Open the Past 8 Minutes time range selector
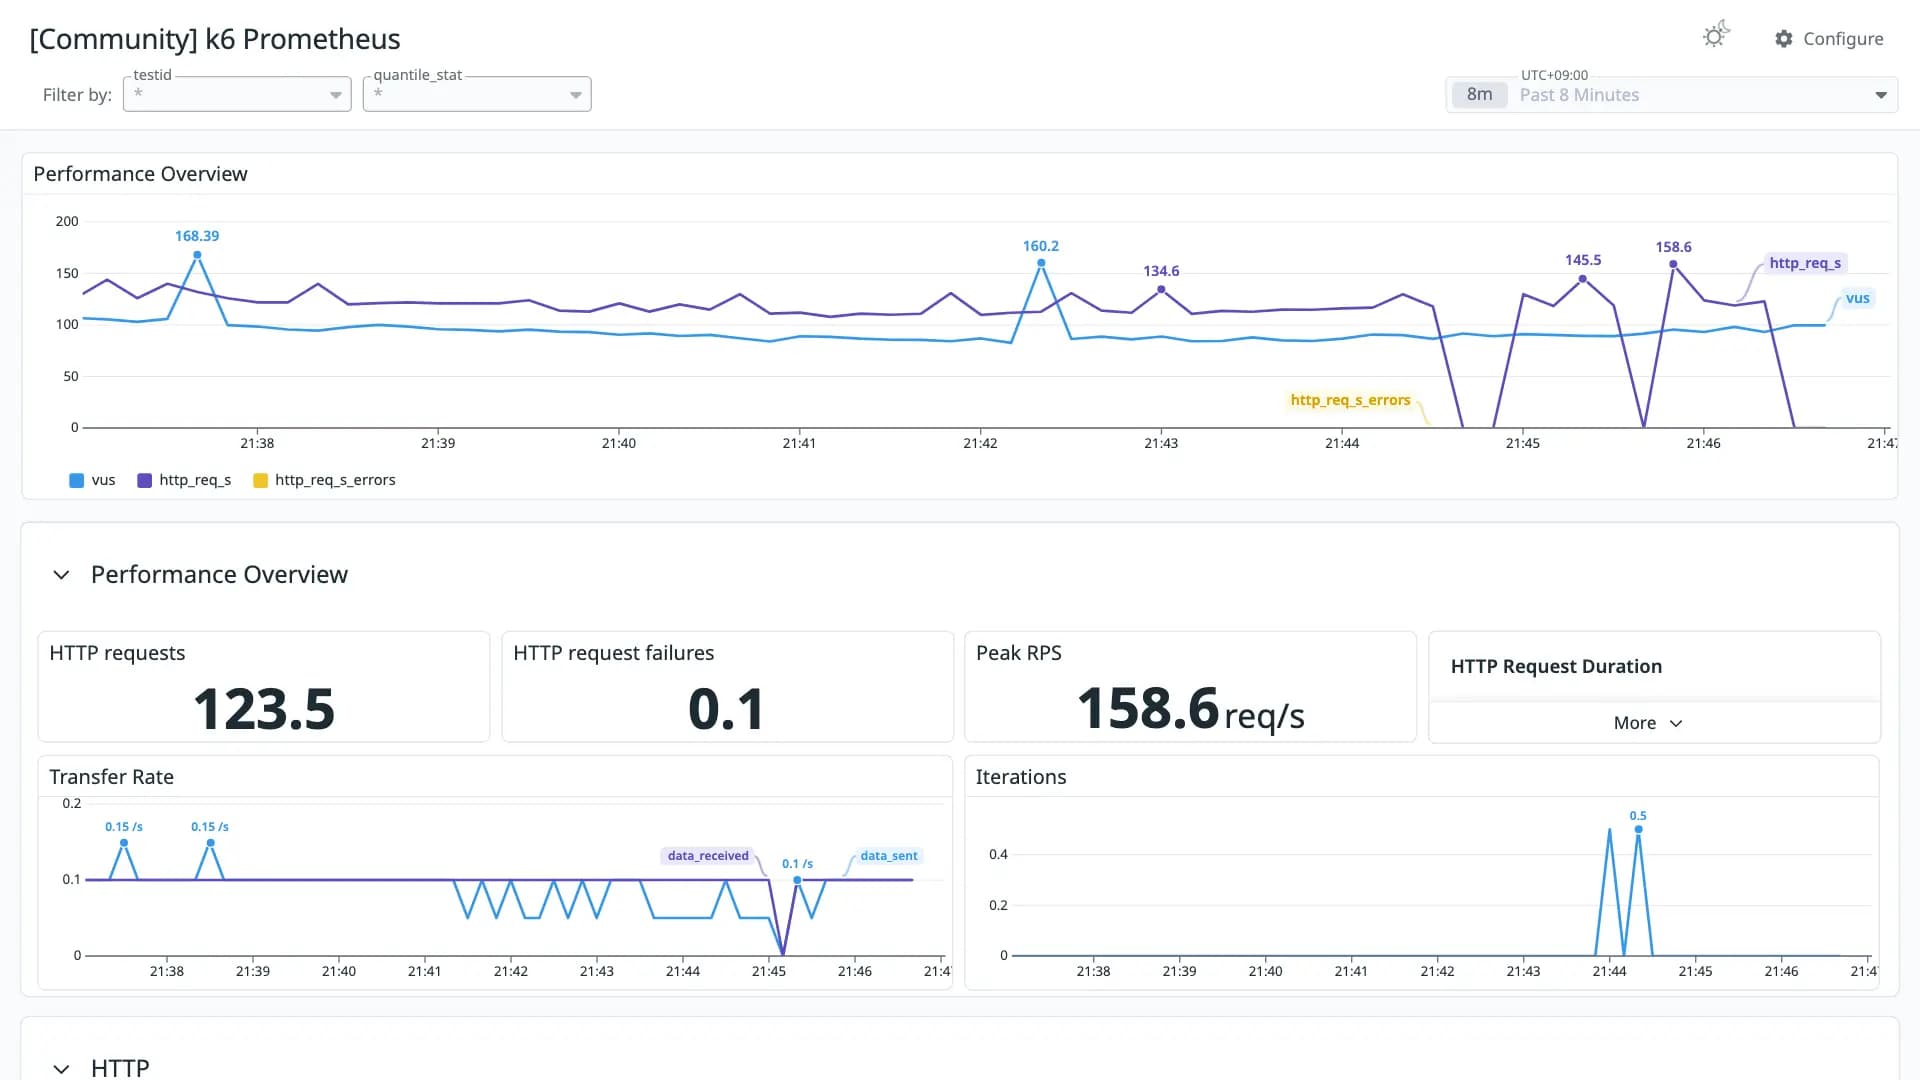The height and width of the screenshot is (1080, 1920). coord(1672,95)
